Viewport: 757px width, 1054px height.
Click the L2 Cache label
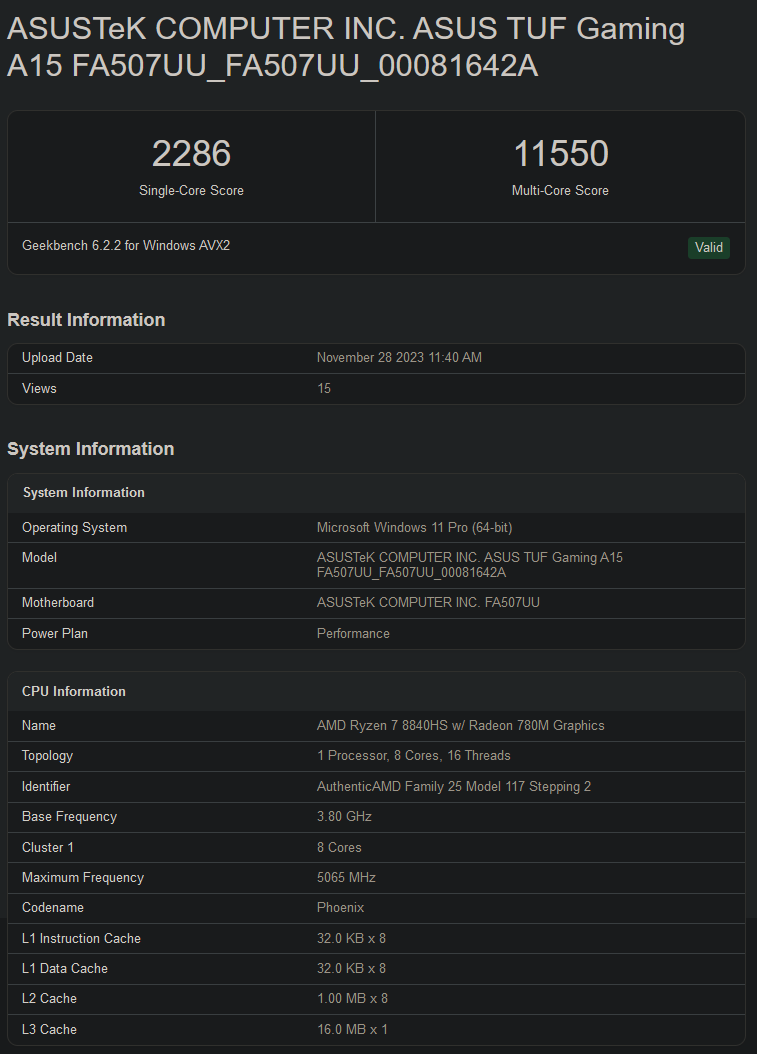click(x=49, y=1000)
